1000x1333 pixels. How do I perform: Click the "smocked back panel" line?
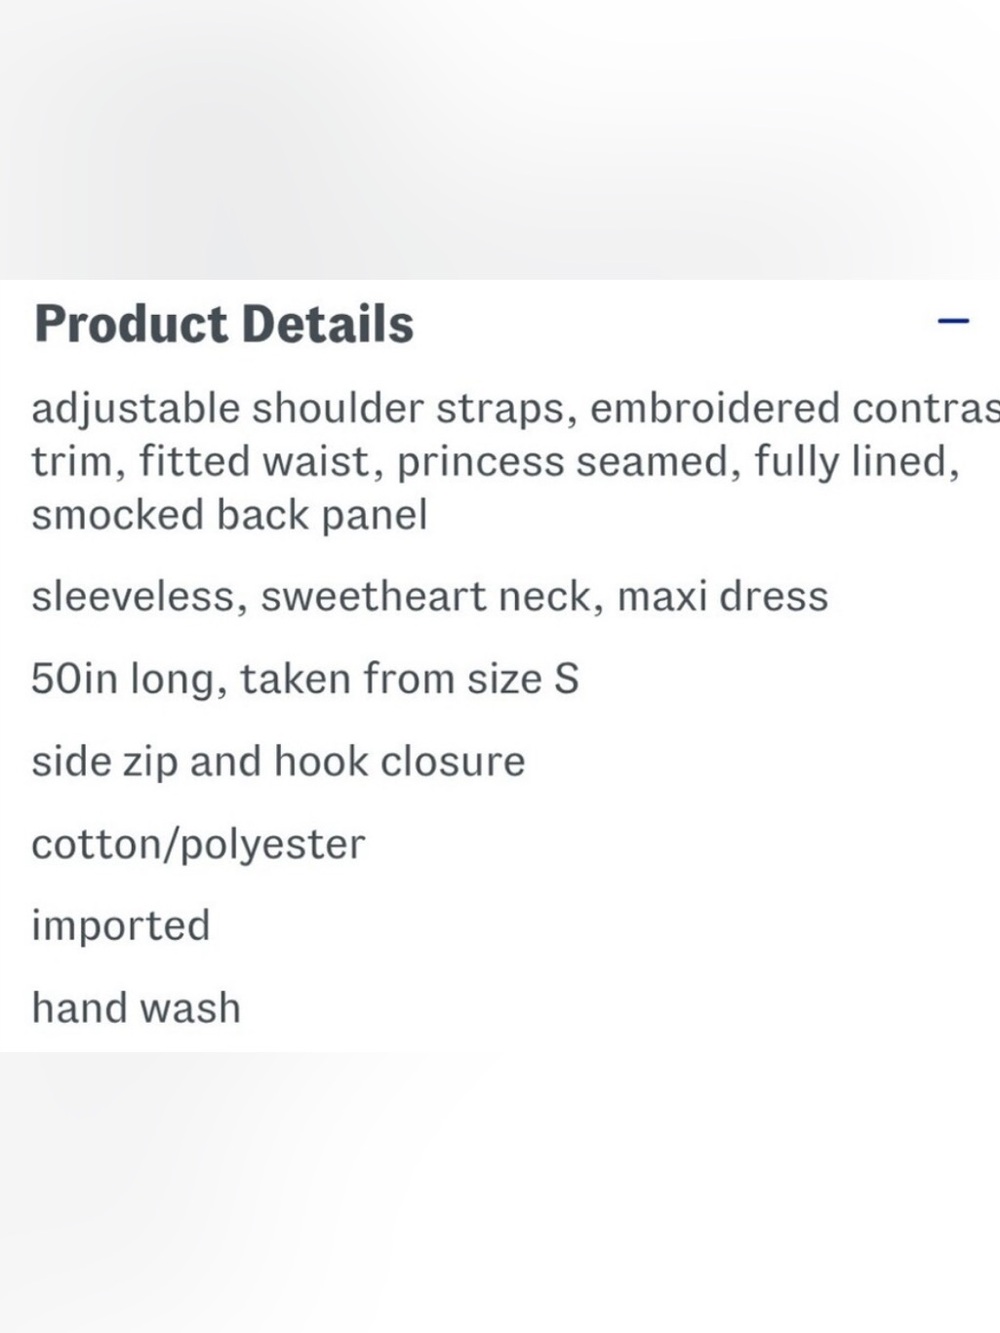pos(229,515)
